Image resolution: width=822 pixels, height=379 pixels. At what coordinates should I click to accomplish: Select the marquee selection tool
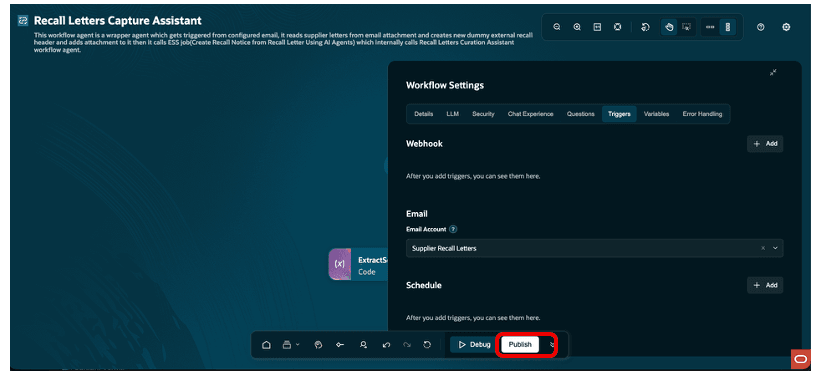pyautogui.click(x=686, y=27)
